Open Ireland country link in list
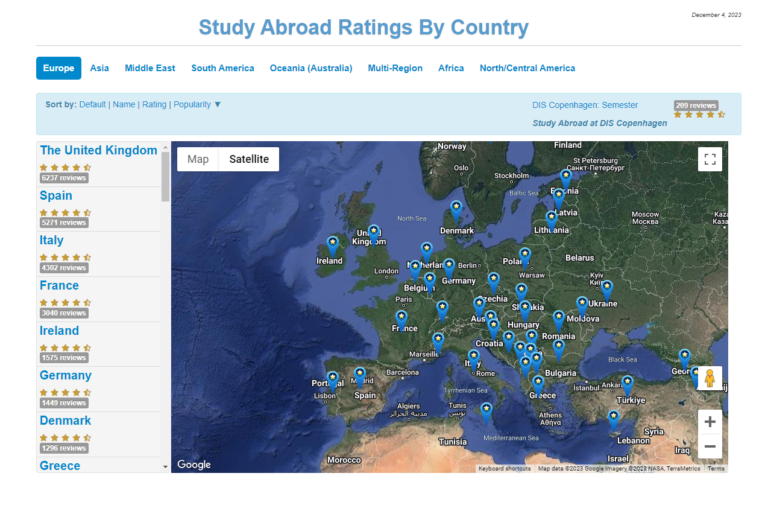The height and width of the screenshot is (520, 768). pyautogui.click(x=59, y=331)
